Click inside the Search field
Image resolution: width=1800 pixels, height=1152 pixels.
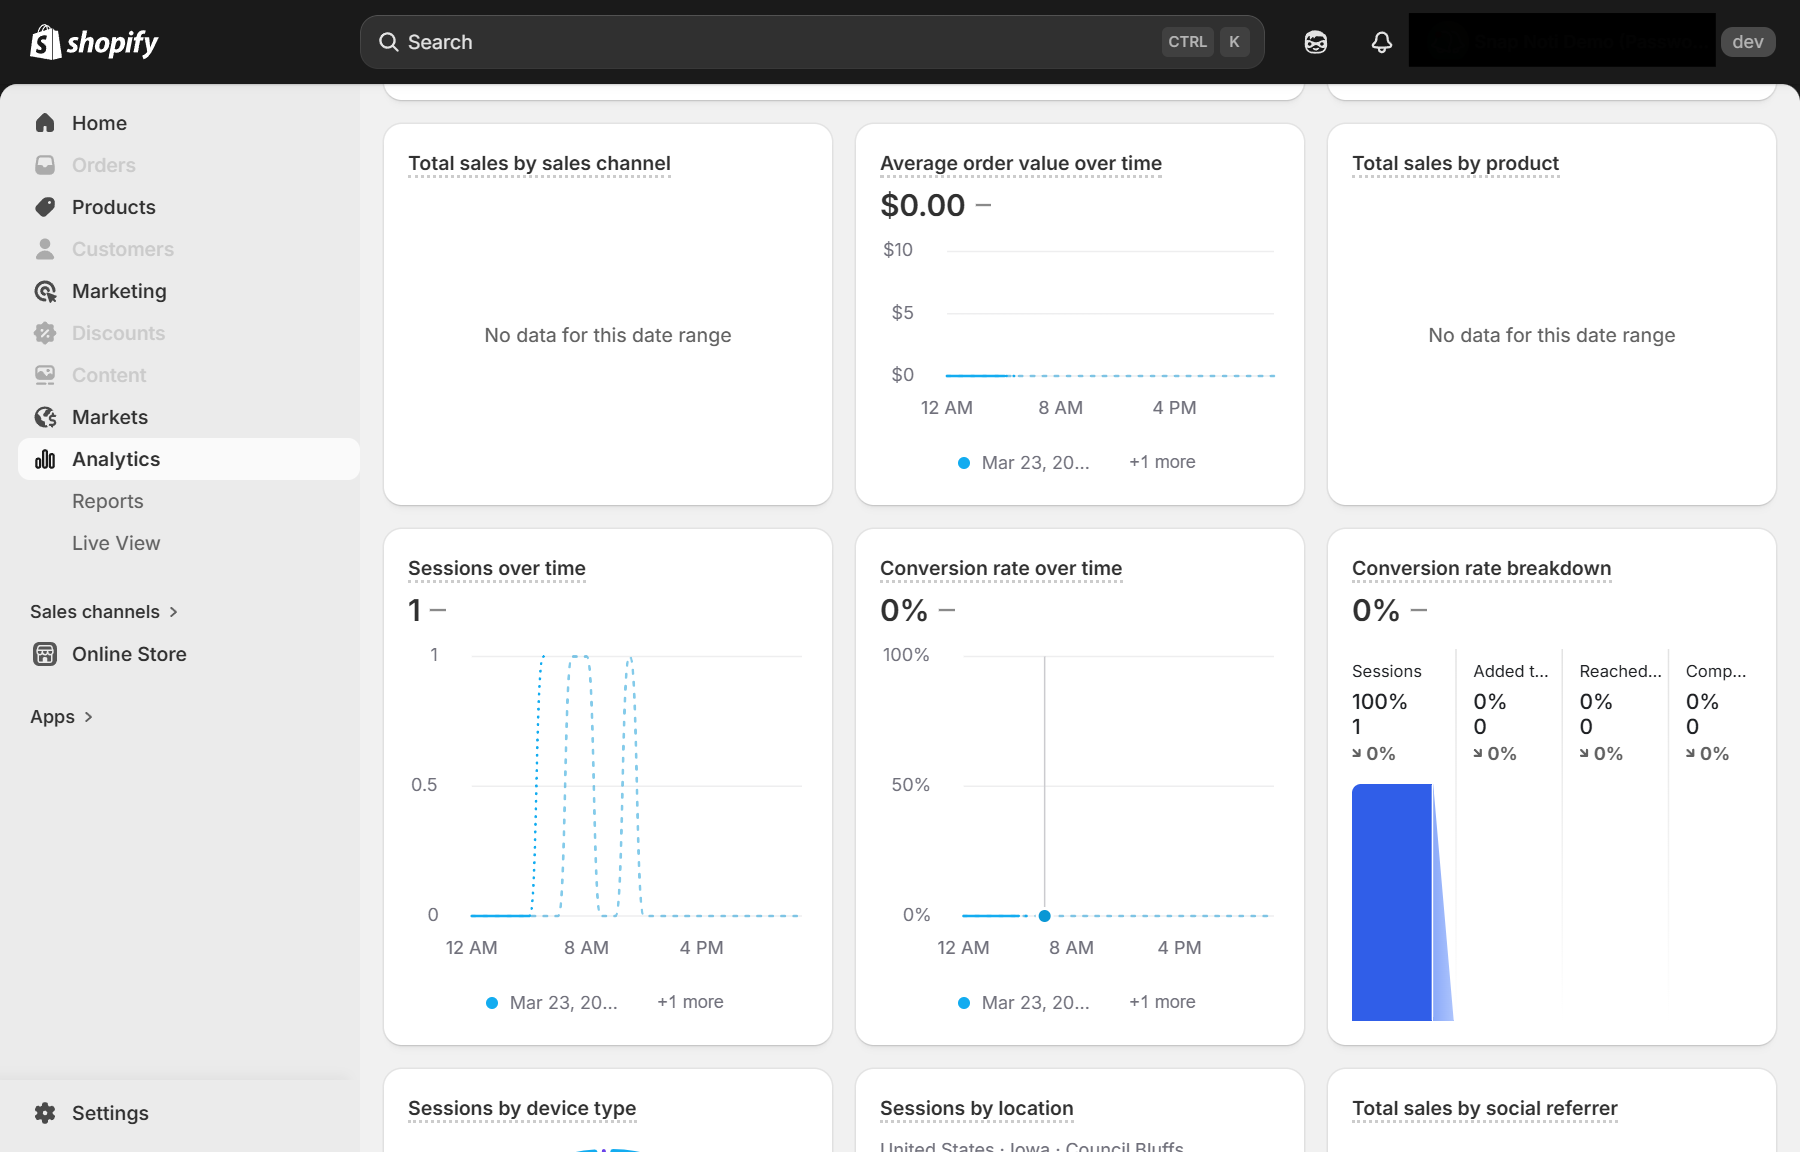click(x=700, y=41)
